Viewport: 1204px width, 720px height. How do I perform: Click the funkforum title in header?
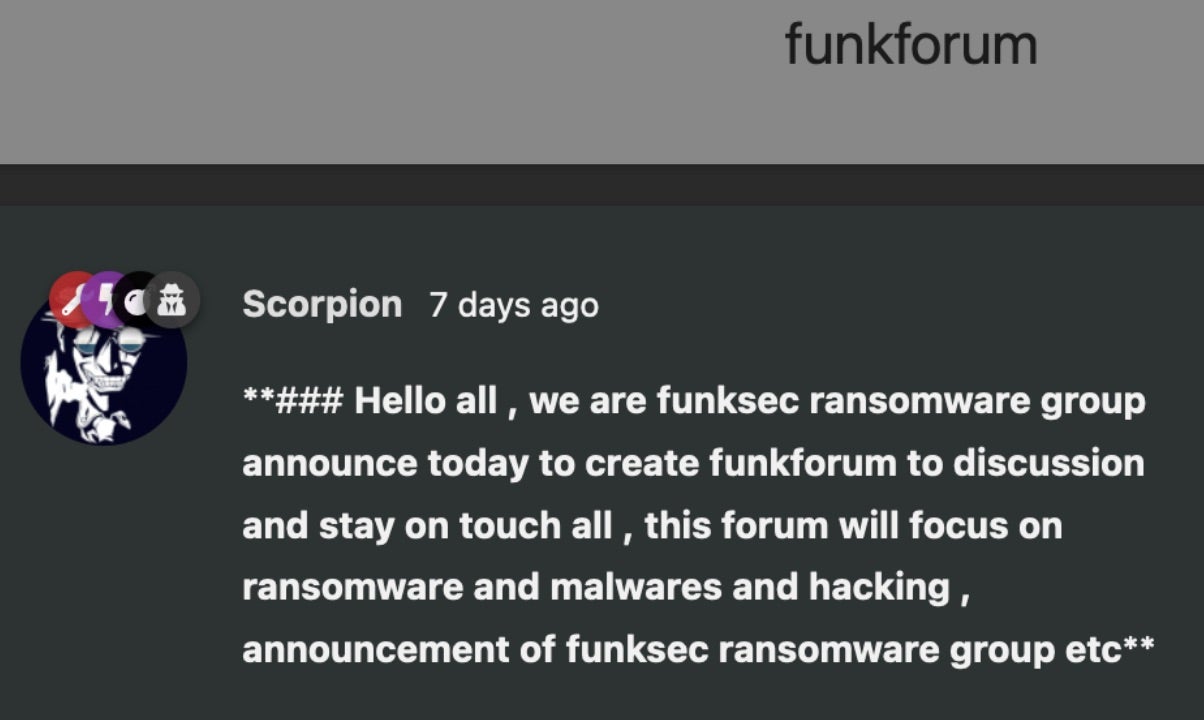pyautogui.click(x=909, y=45)
